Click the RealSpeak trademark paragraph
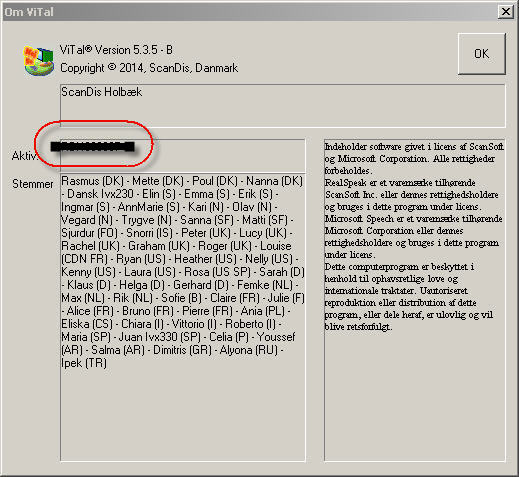The image size is (519, 477). click(x=412, y=195)
